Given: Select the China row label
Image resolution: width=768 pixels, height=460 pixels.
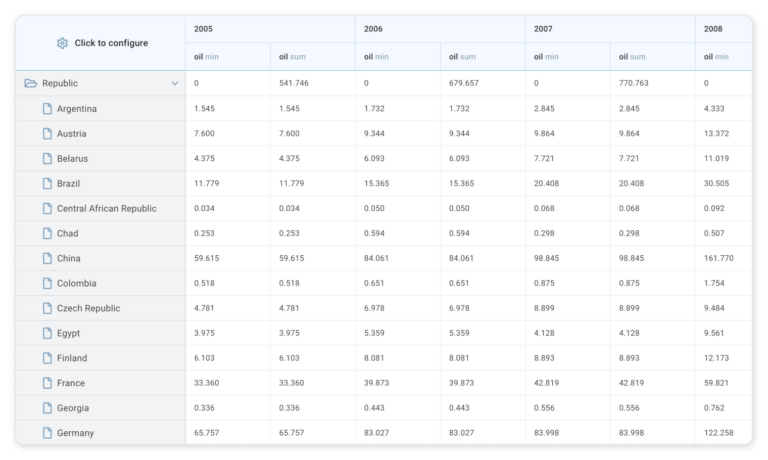Looking at the screenshot, I should click(x=69, y=259).
